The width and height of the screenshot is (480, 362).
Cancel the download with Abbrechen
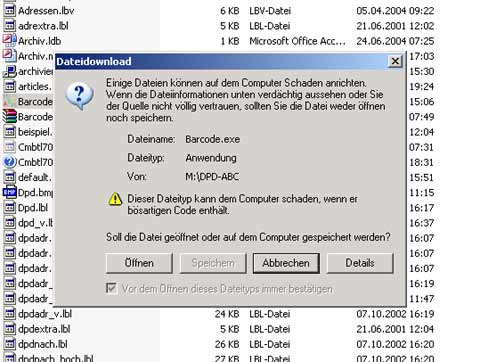(x=286, y=263)
